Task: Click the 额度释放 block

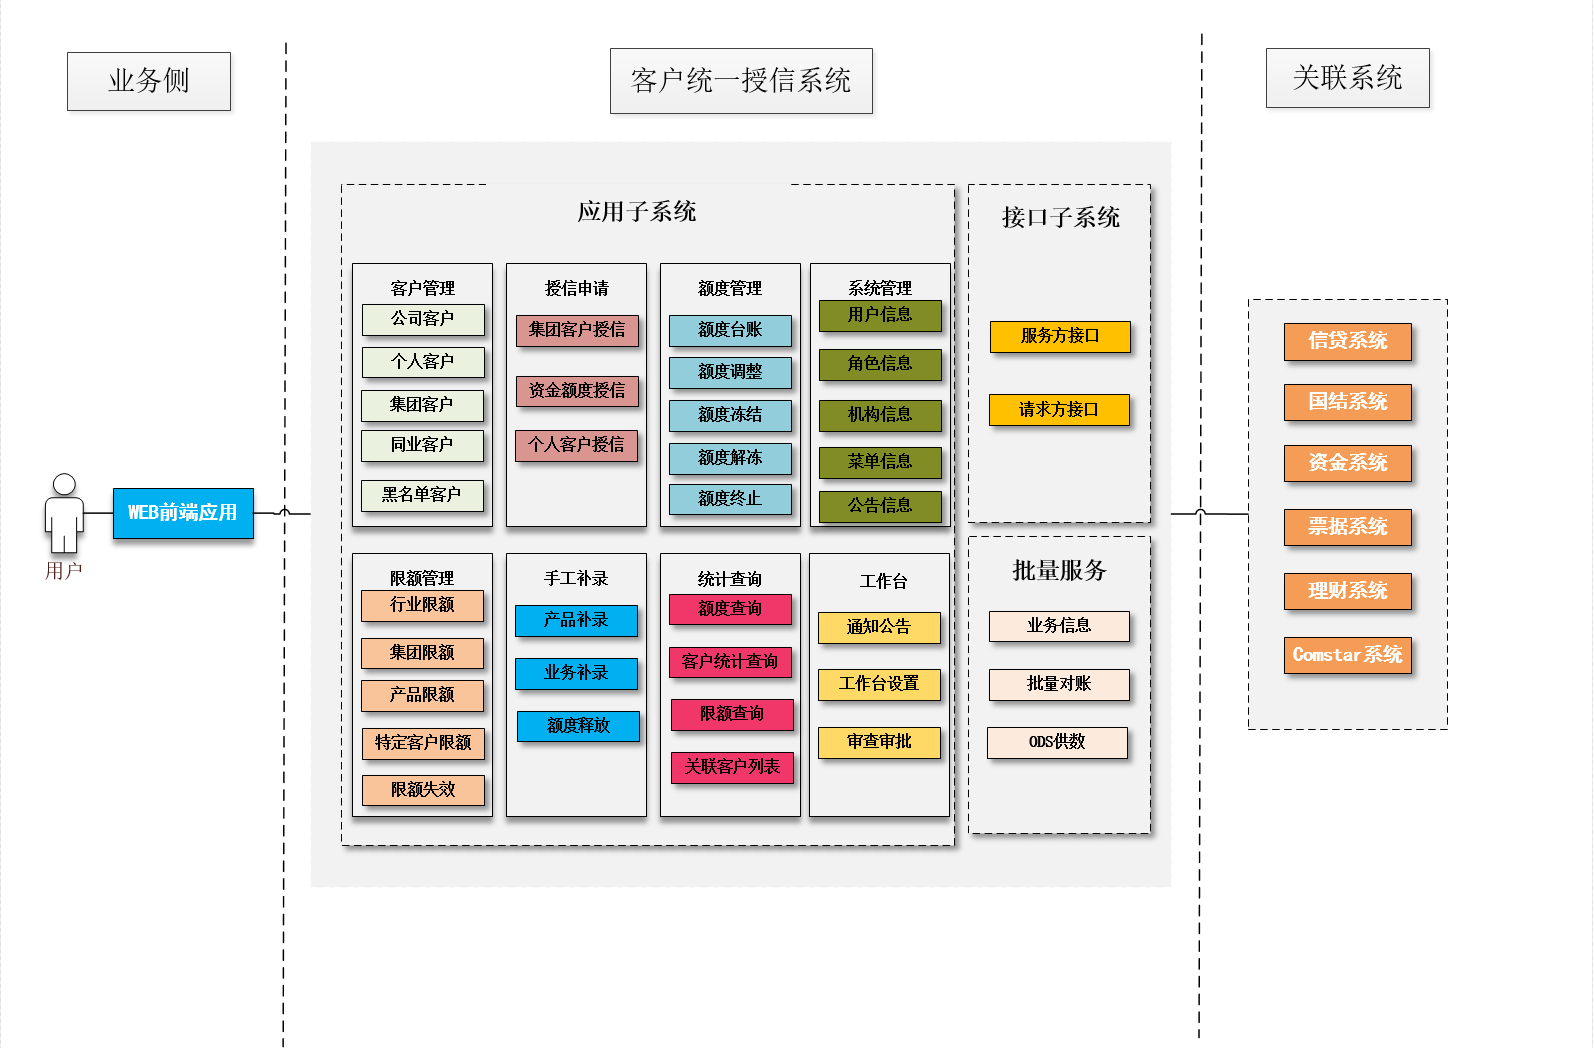Action: tap(578, 726)
